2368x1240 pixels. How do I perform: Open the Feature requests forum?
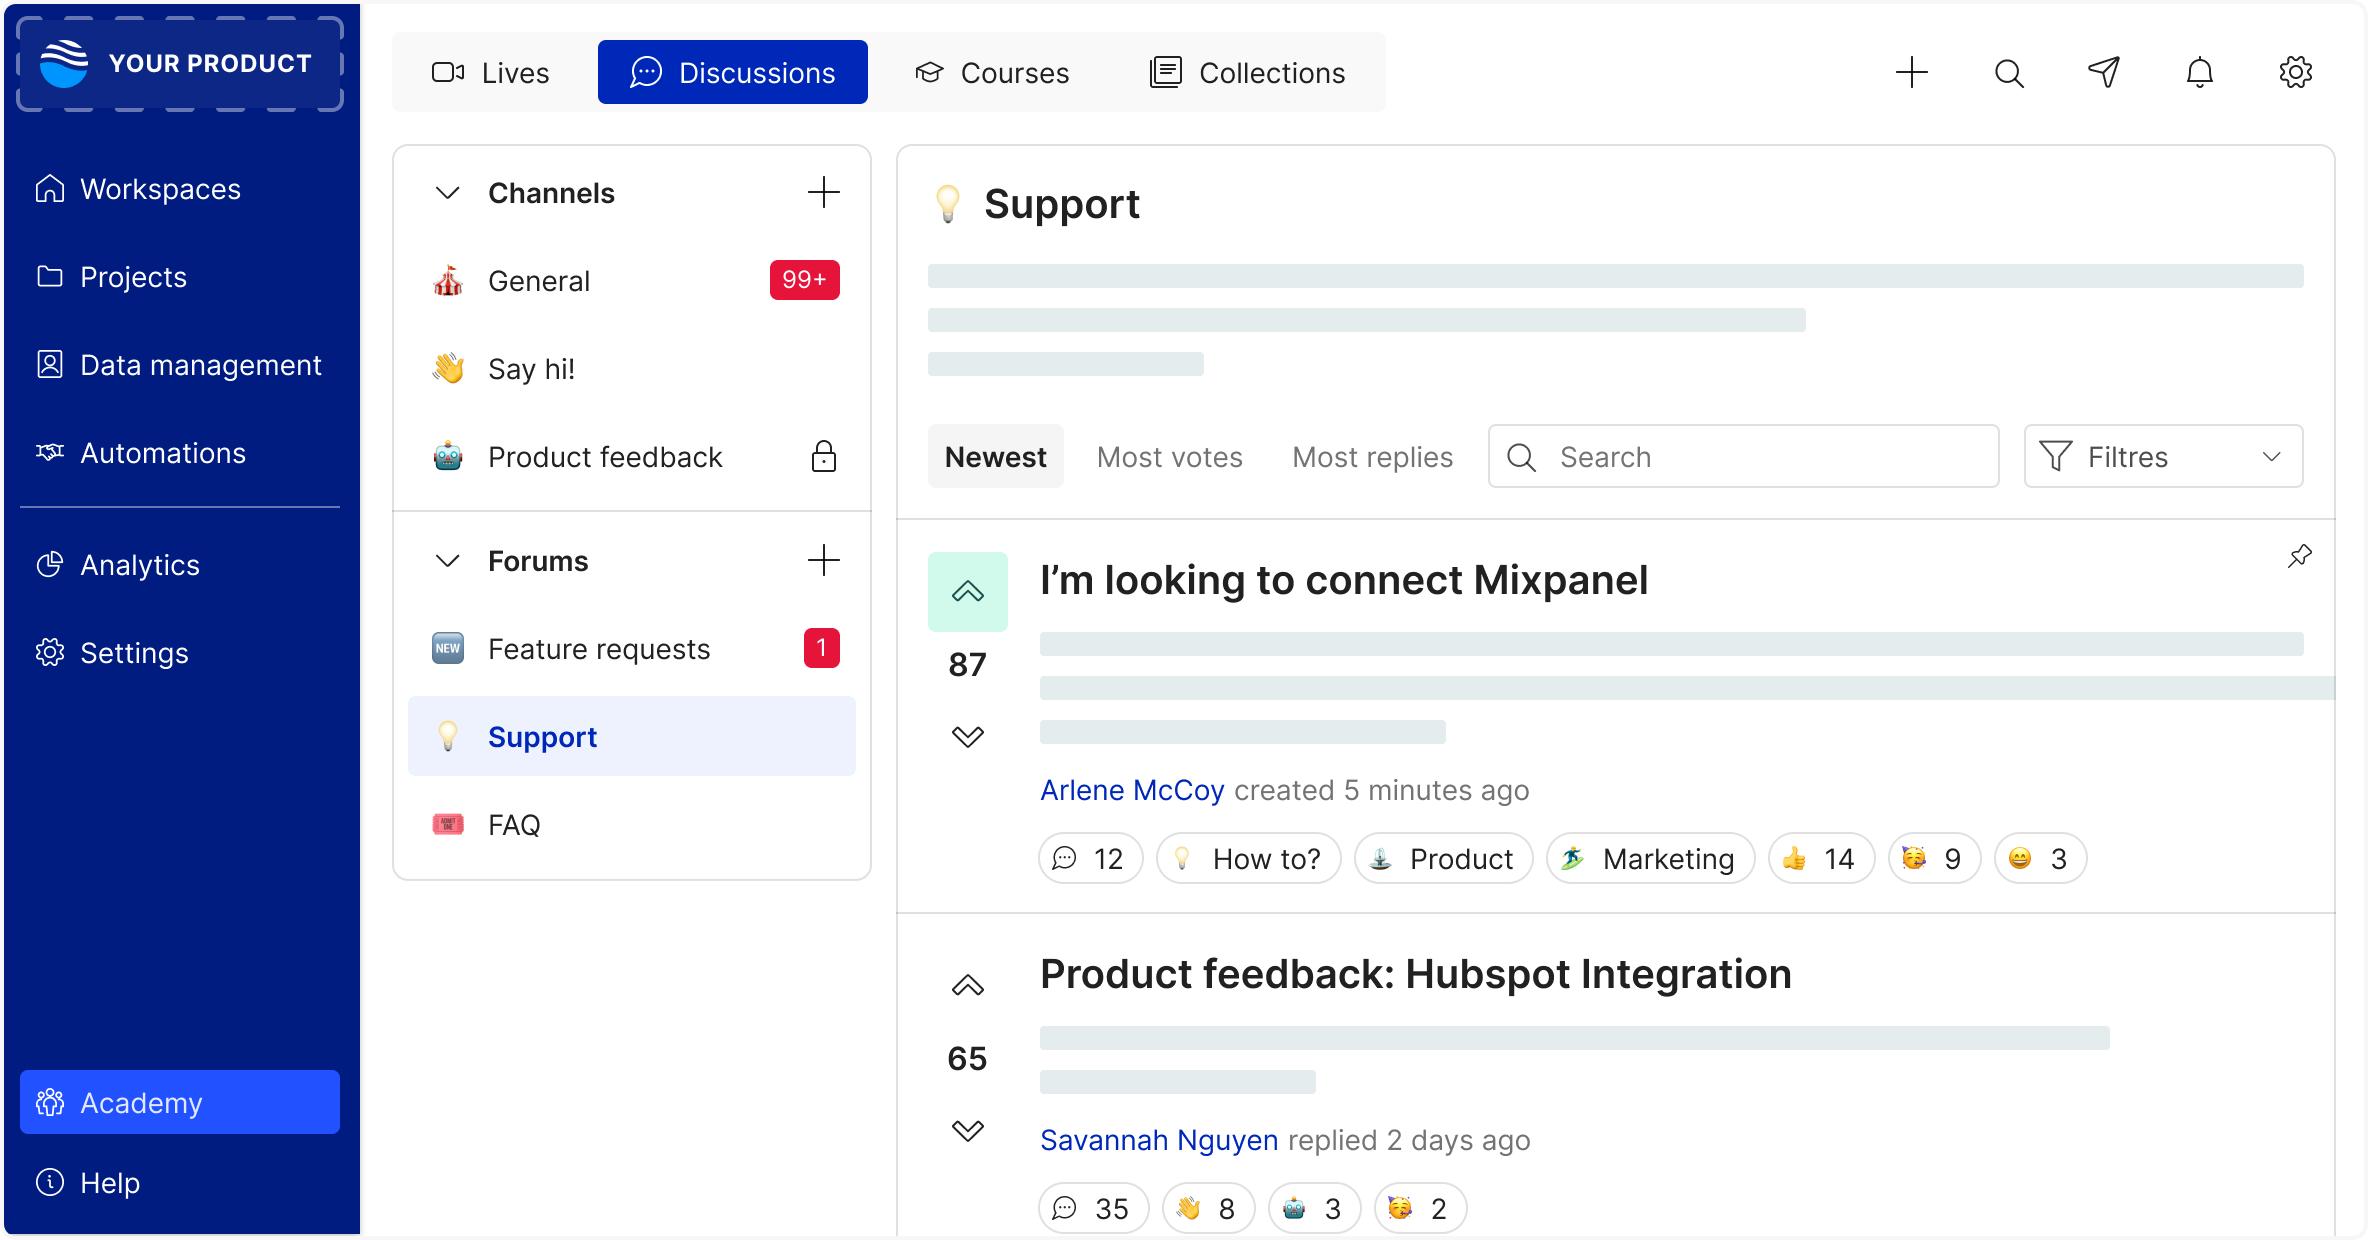pos(599,649)
